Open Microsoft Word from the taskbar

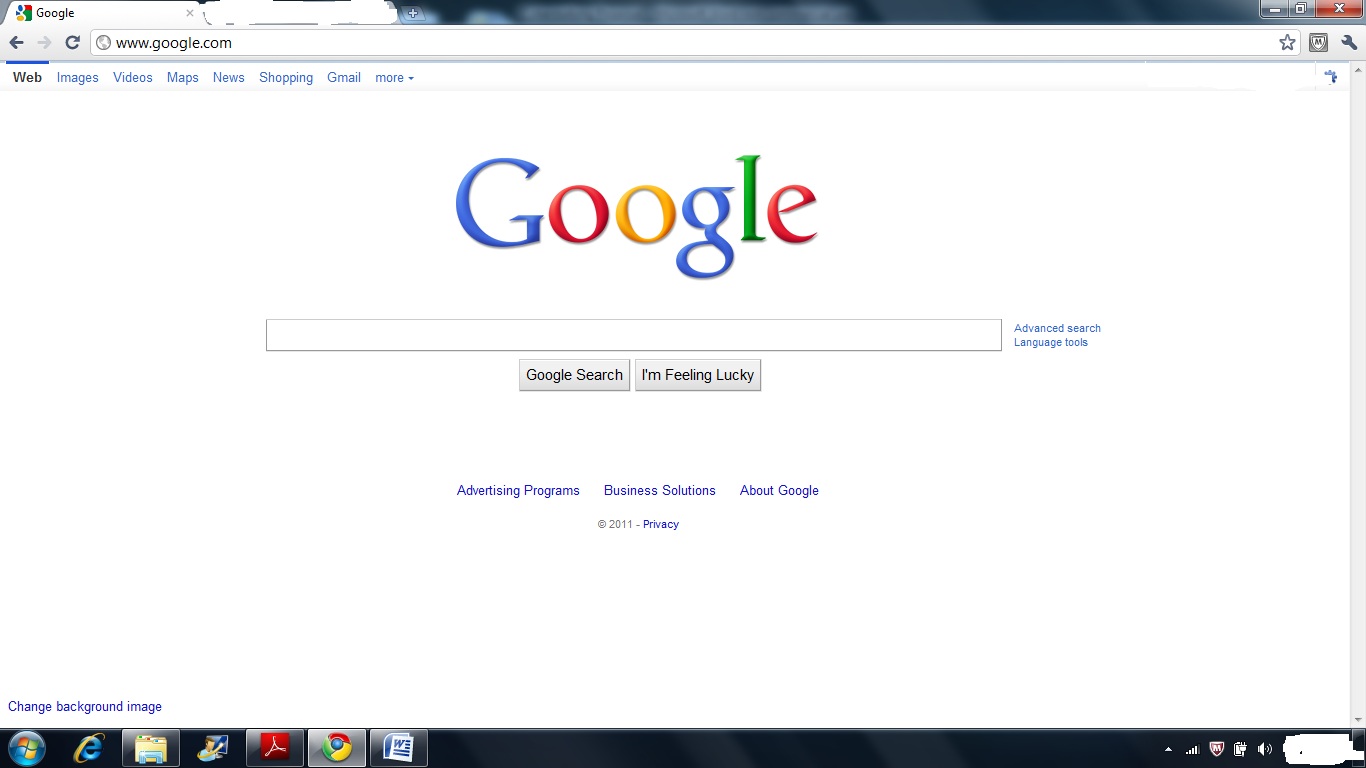coord(399,748)
